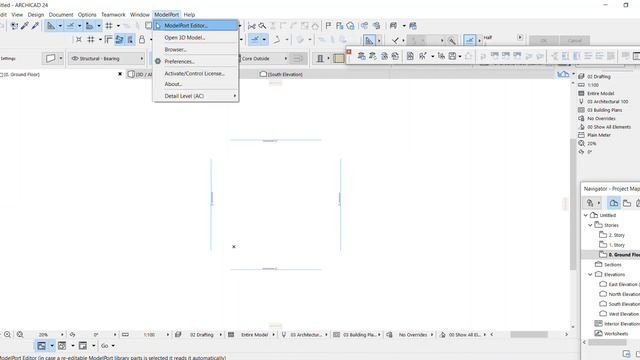
Task: Open ModelPort Editor from the menu
Action: coord(196,25)
